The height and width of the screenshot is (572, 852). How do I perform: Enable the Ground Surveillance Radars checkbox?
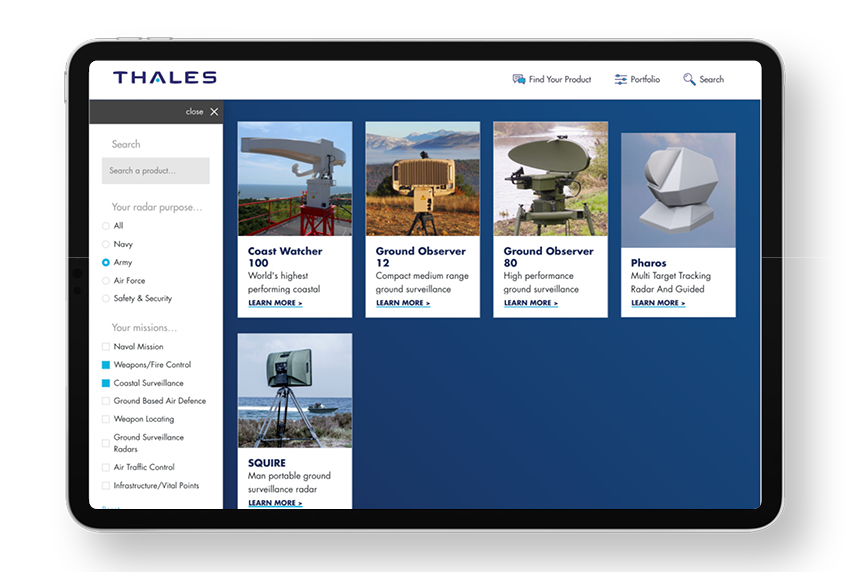(106, 443)
